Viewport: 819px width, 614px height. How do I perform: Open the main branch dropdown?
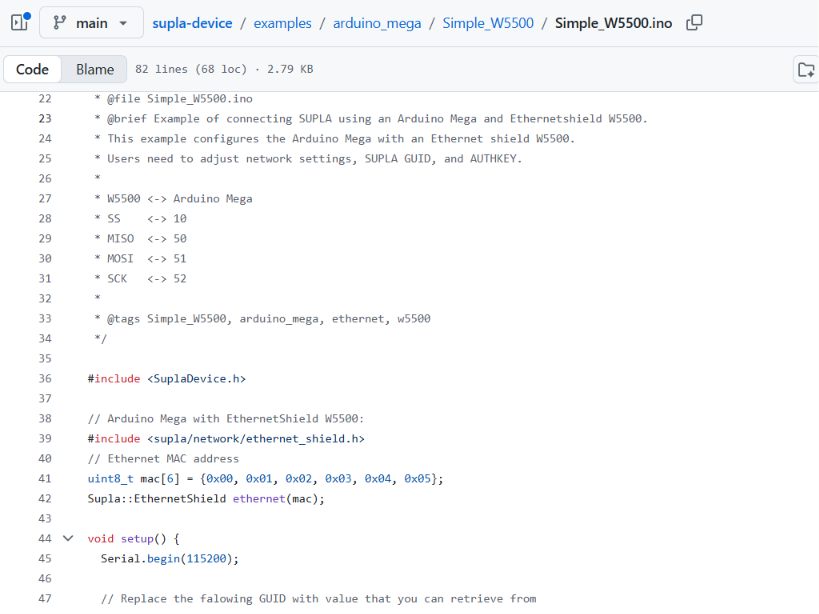click(x=91, y=23)
